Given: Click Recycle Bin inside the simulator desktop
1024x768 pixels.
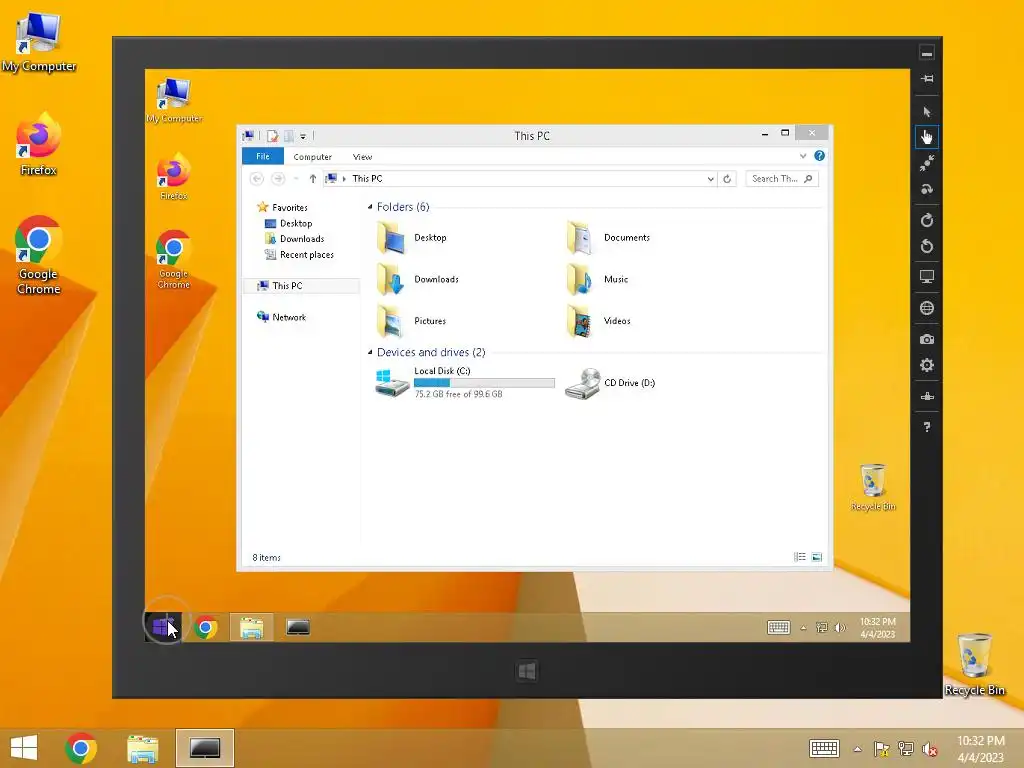Looking at the screenshot, I should (x=873, y=488).
